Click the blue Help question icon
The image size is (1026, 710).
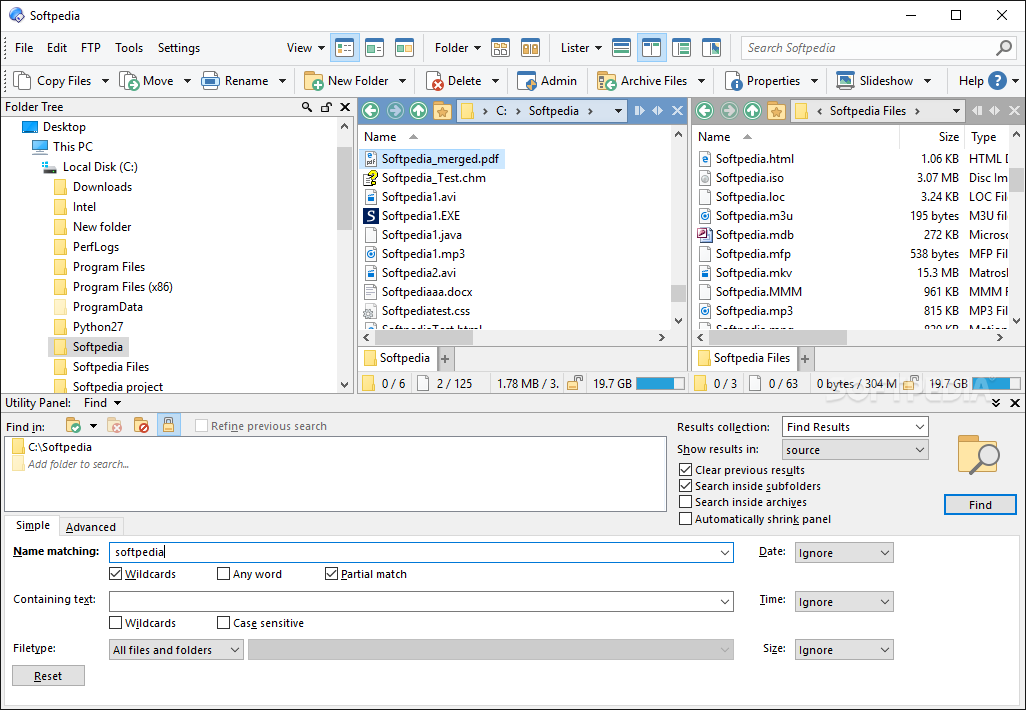(997, 80)
